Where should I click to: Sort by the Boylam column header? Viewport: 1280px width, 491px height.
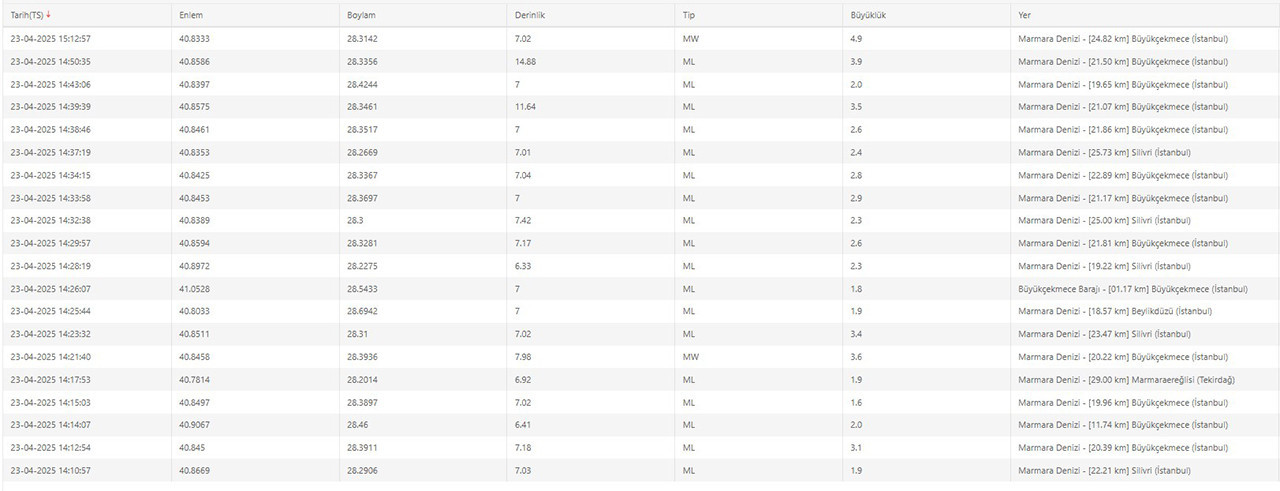coord(362,16)
